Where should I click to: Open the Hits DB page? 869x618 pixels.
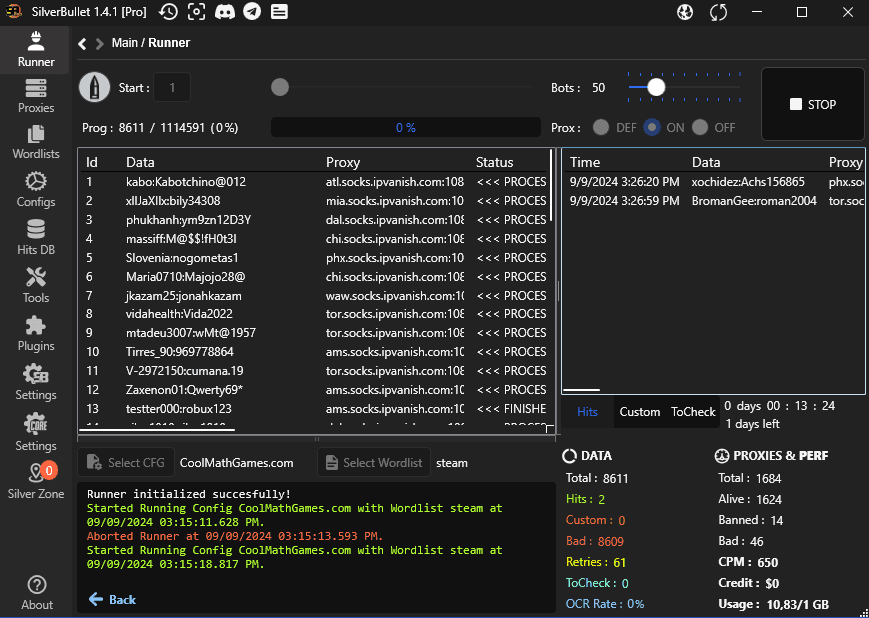click(x=36, y=236)
